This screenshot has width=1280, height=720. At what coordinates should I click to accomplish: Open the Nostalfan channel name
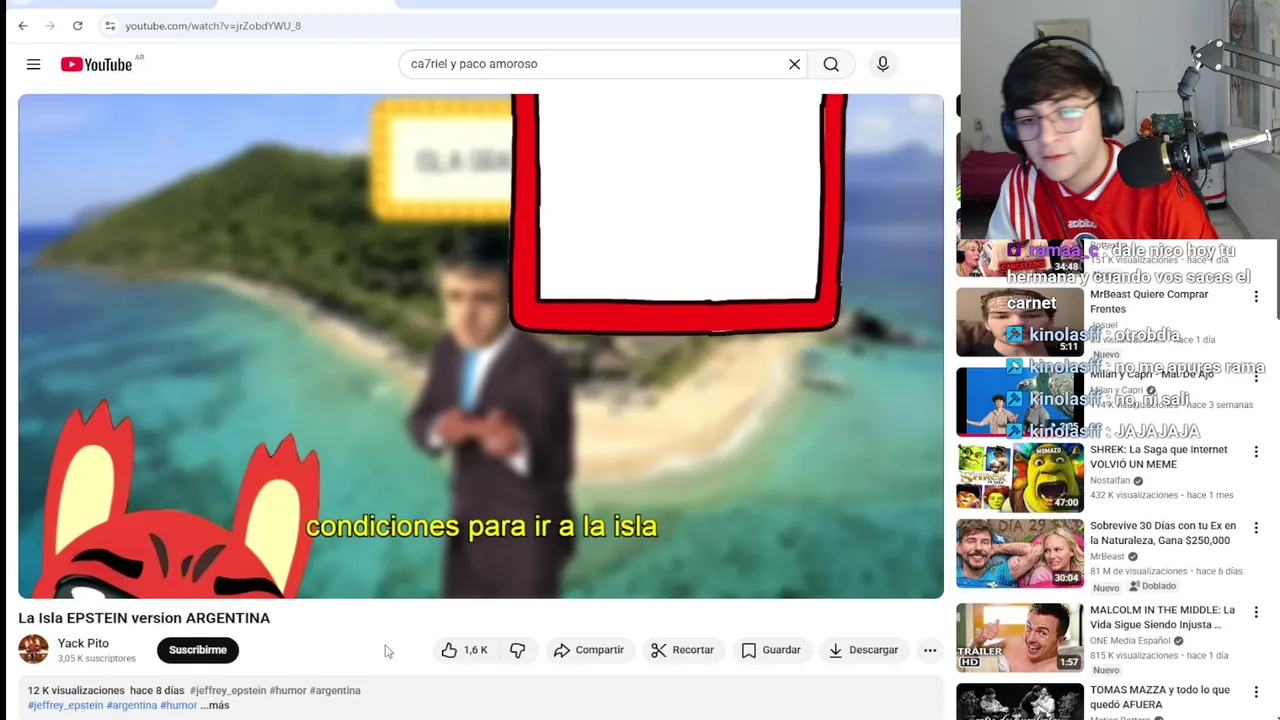click(1110, 480)
